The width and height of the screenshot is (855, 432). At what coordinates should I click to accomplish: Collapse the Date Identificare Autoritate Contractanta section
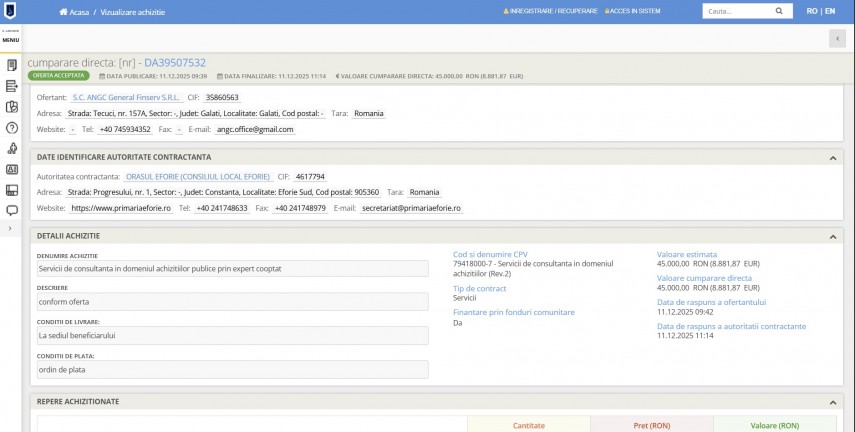click(x=833, y=158)
